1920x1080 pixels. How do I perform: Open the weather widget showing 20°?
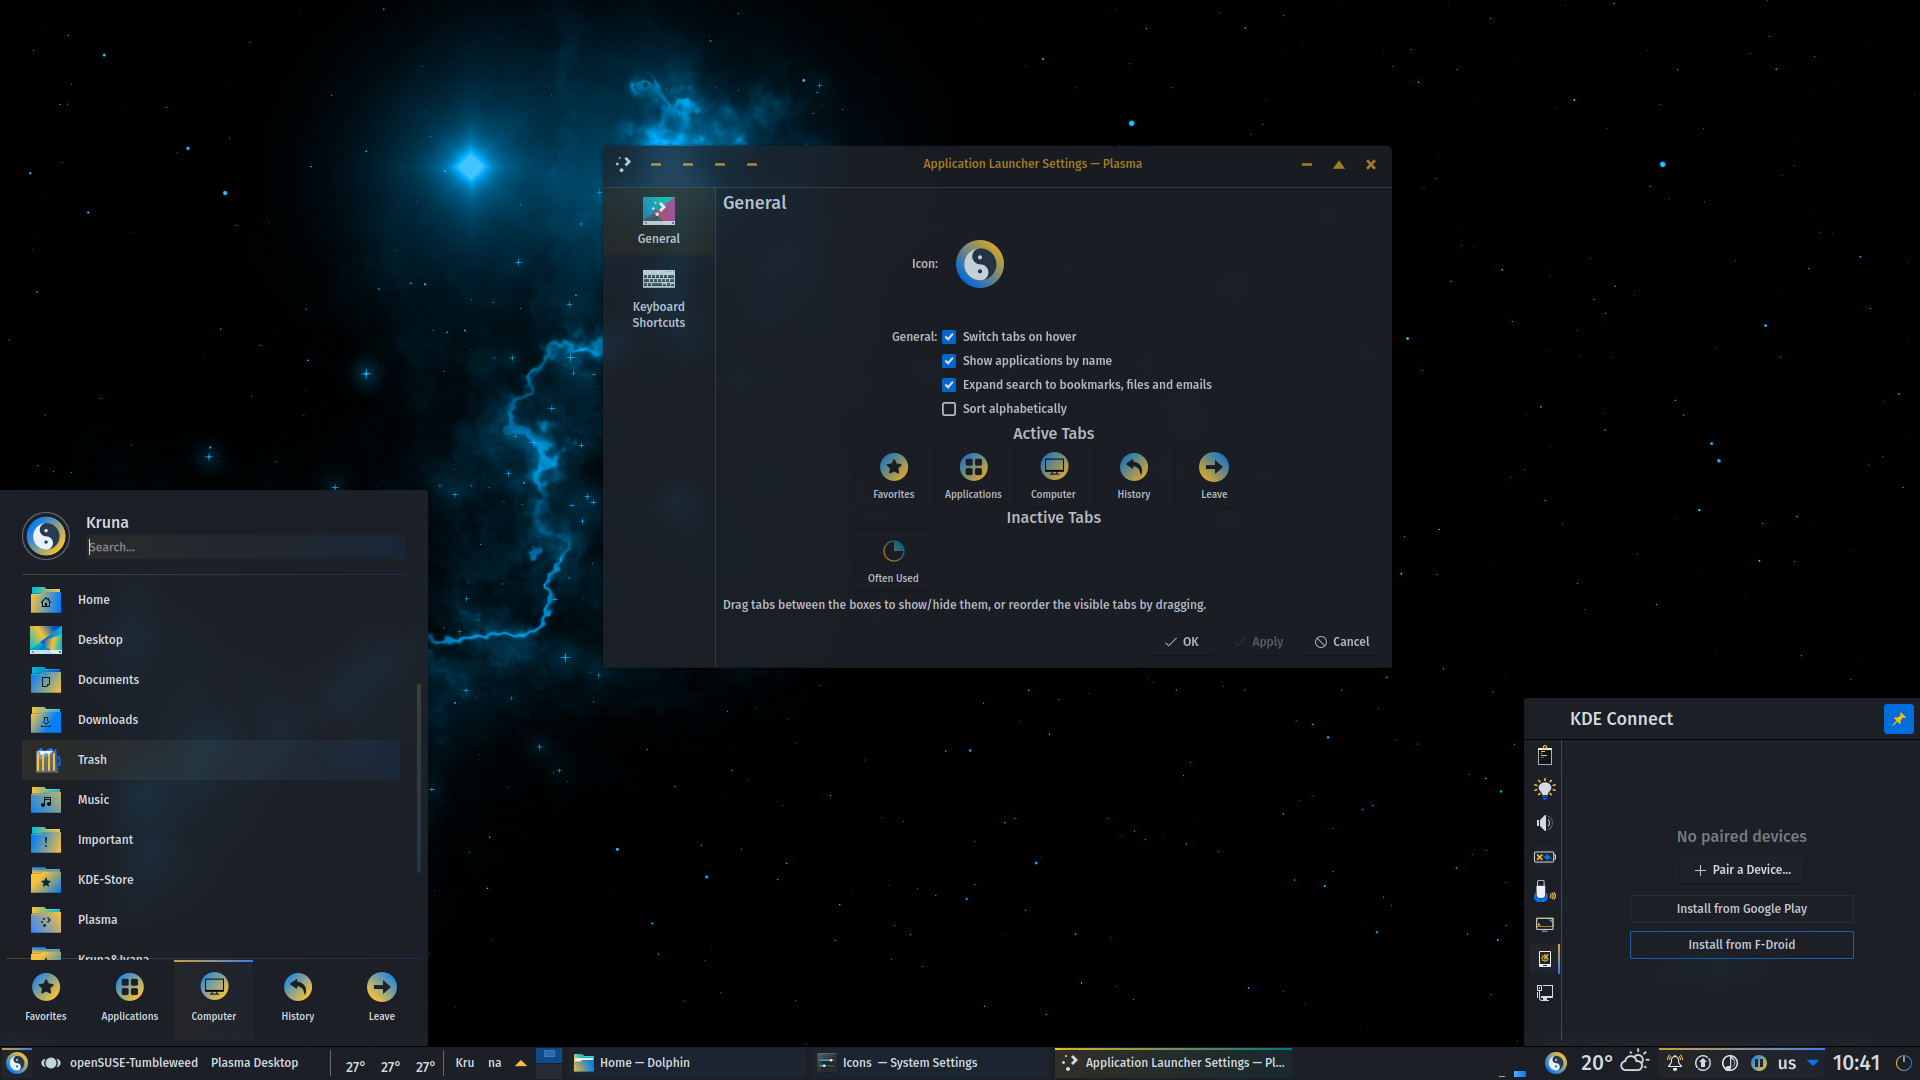tap(1614, 1063)
